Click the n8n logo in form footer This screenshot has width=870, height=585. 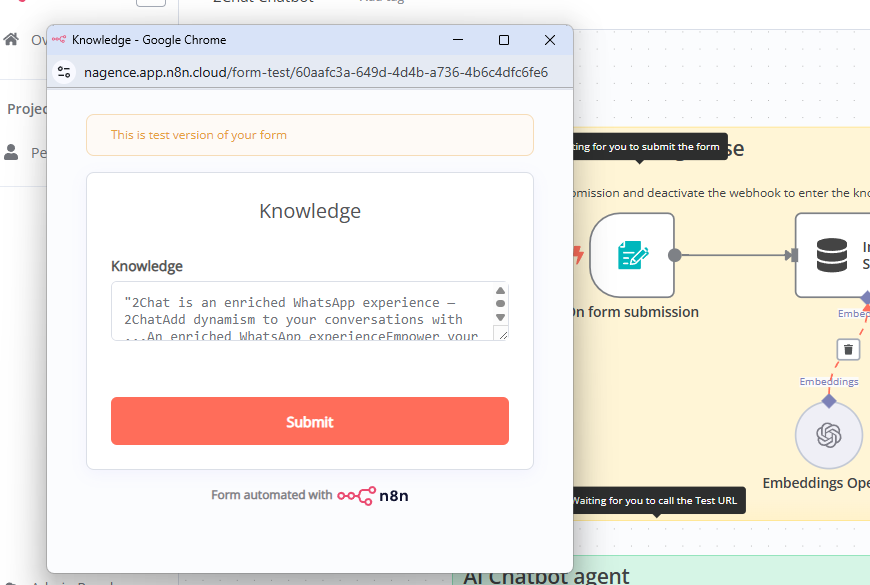click(372, 495)
